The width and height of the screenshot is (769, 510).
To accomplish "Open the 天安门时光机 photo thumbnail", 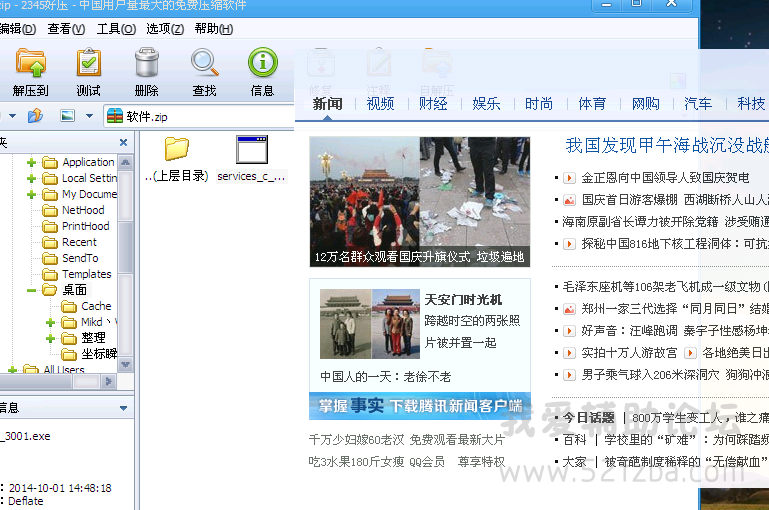I will point(370,324).
